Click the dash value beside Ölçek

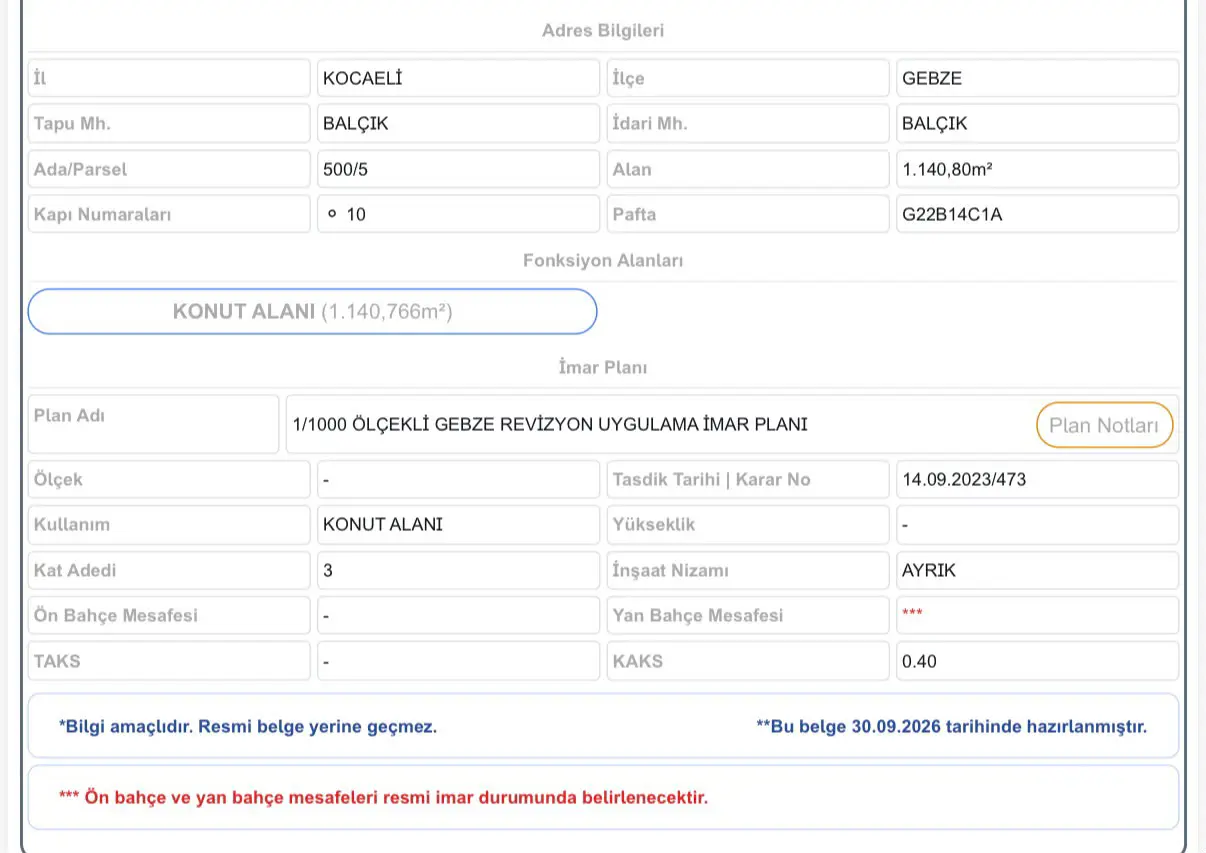[x=326, y=480]
